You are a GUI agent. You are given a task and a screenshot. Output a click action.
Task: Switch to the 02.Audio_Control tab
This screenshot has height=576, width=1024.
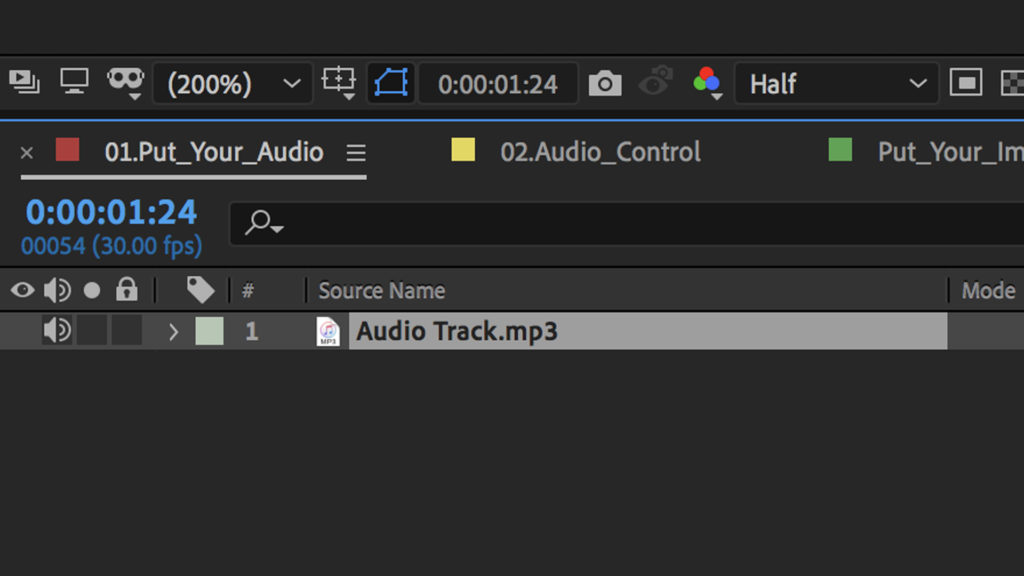click(600, 152)
